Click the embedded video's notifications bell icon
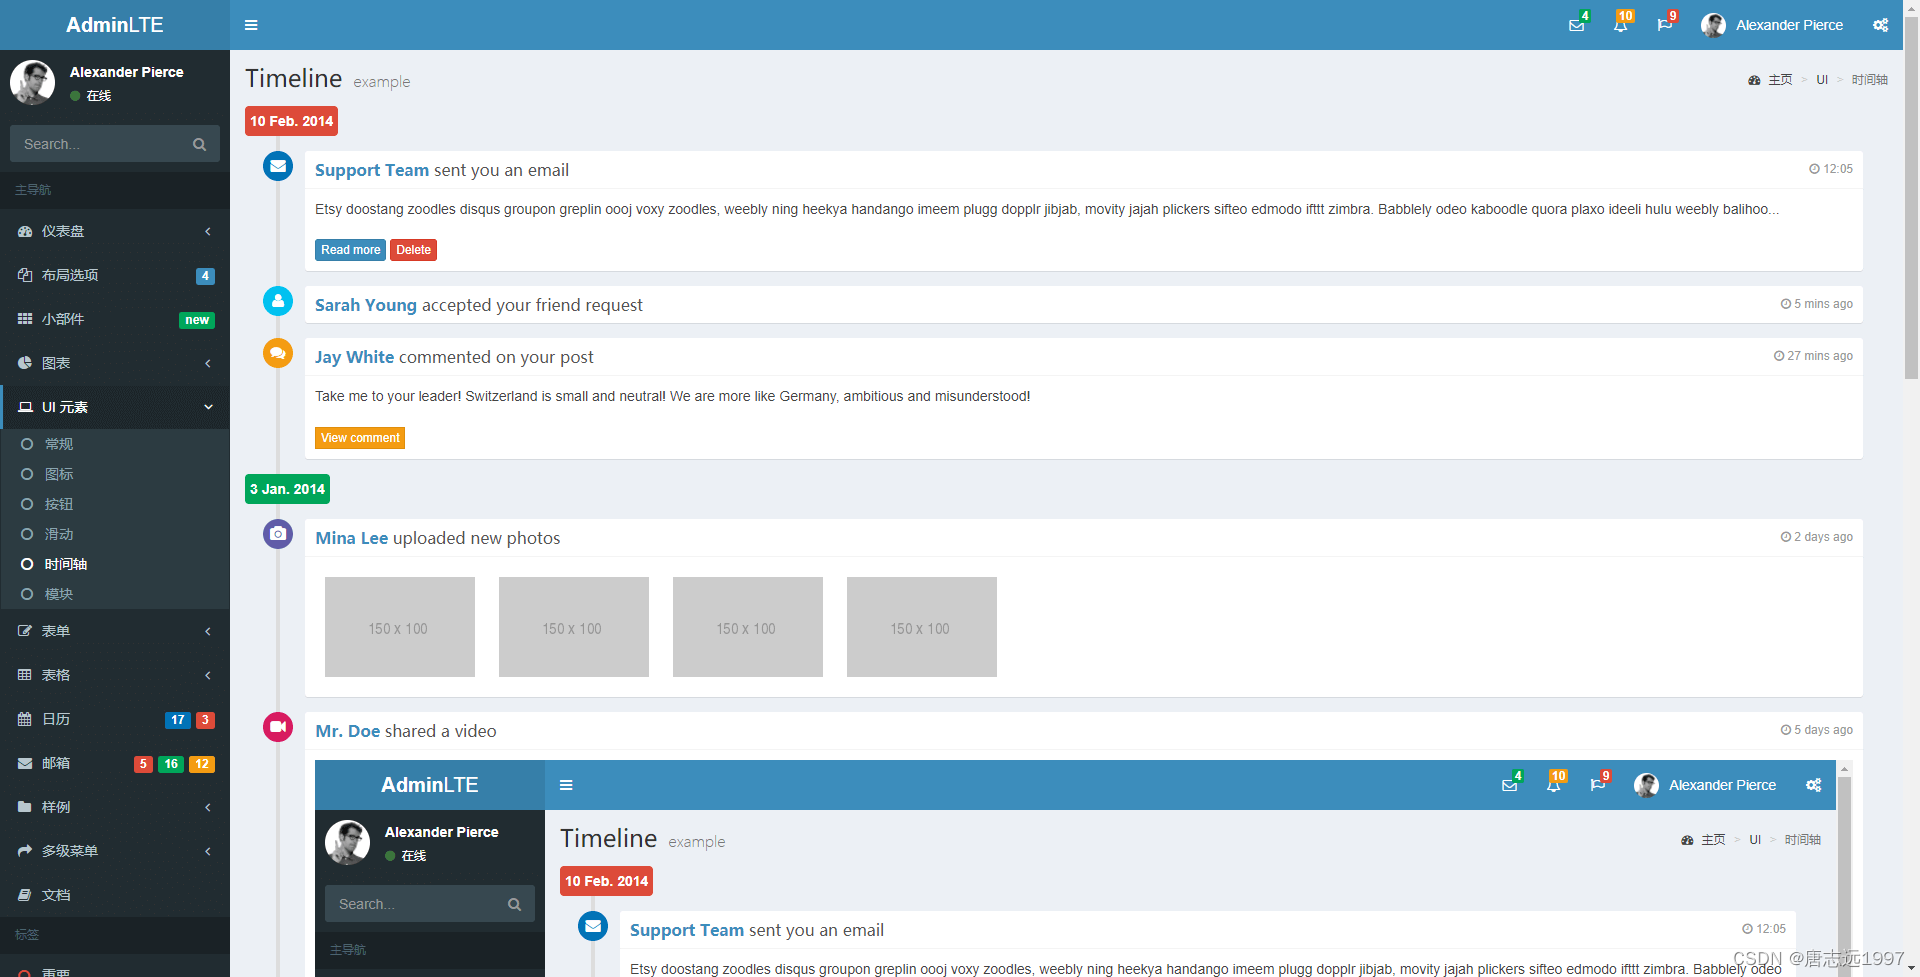1920x977 pixels. coord(1554,785)
